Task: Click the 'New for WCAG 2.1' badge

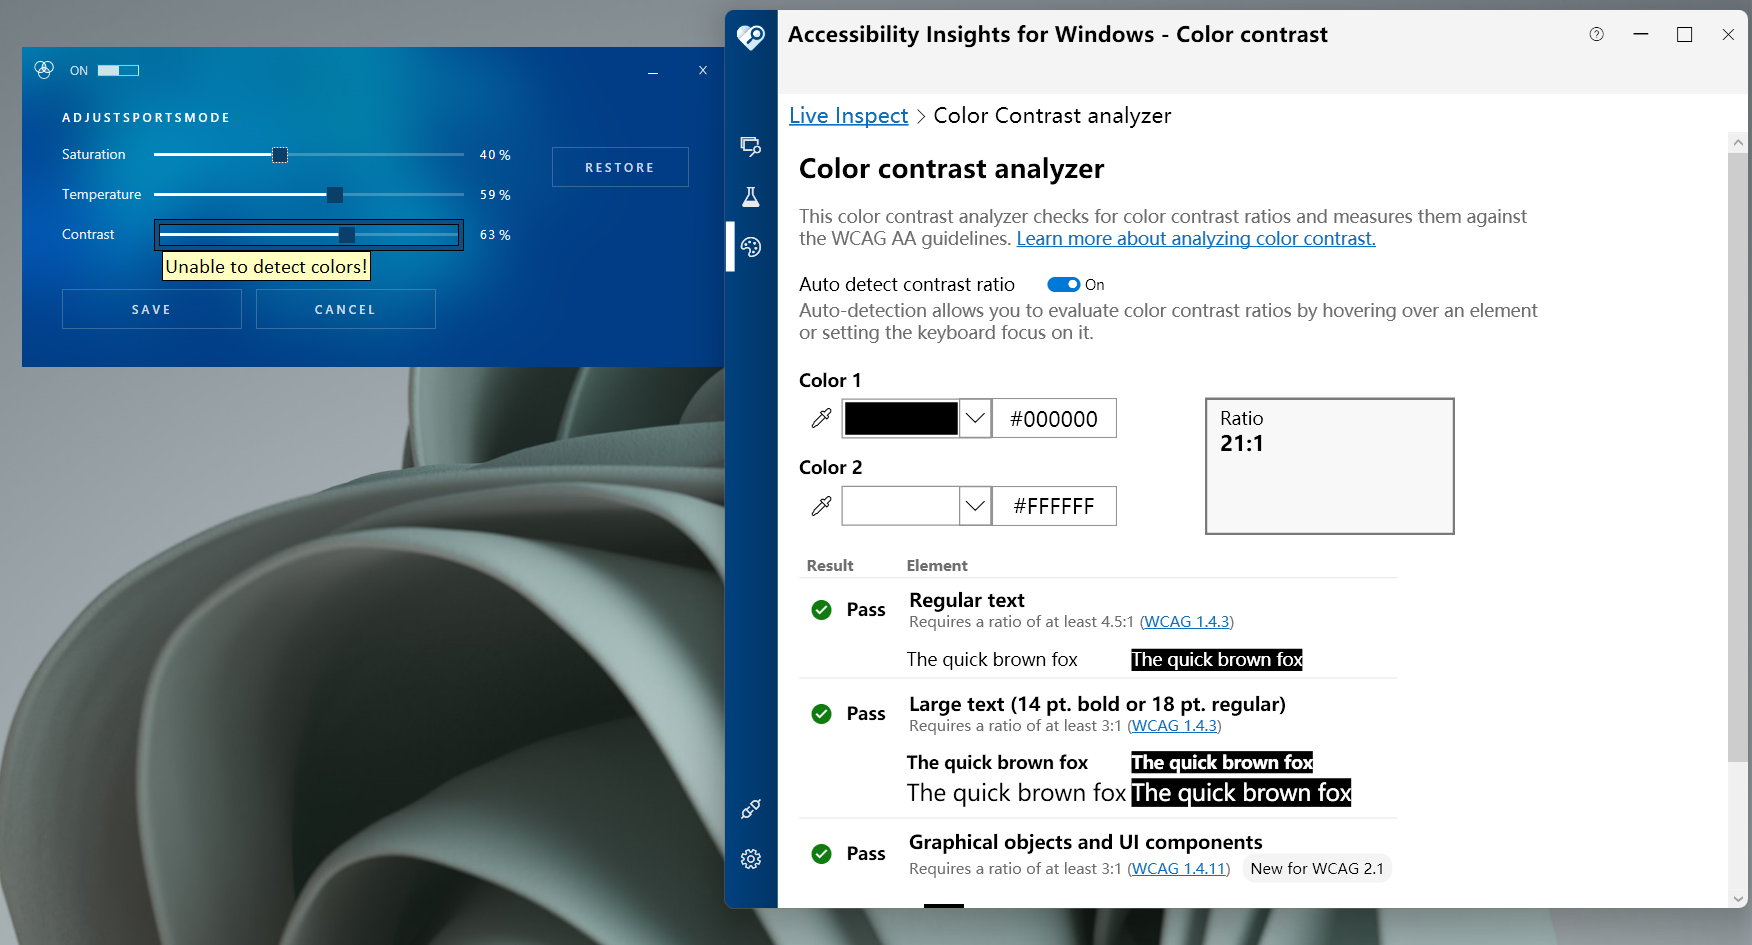Action: click(x=1317, y=869)
